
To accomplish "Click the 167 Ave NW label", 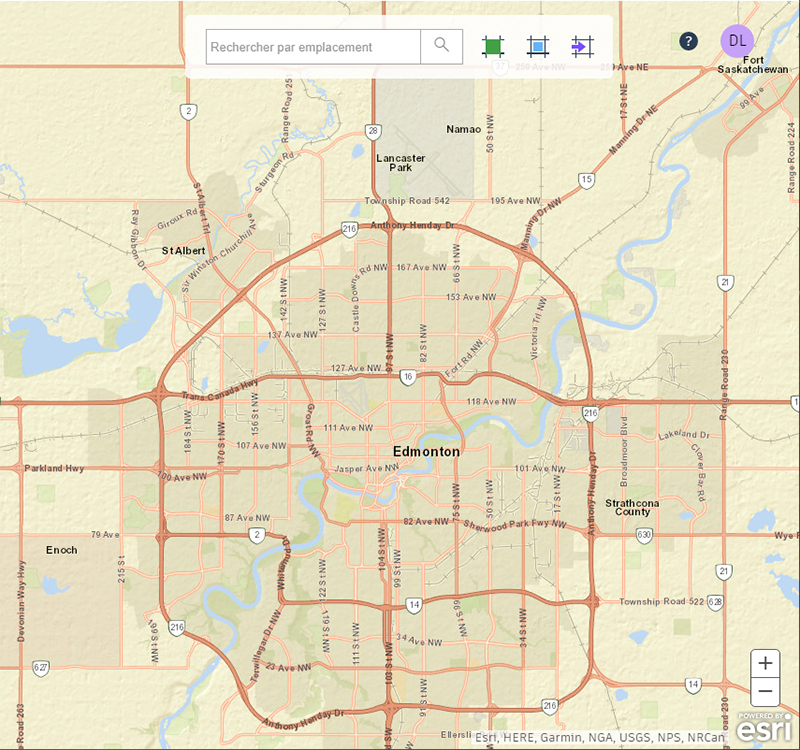I will click(x=421, y=267).
